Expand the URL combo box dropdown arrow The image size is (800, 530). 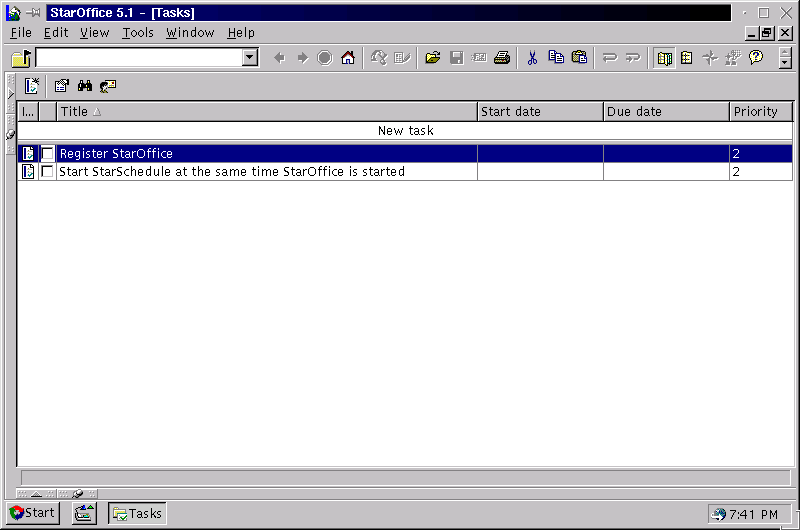tap(250, 58)
